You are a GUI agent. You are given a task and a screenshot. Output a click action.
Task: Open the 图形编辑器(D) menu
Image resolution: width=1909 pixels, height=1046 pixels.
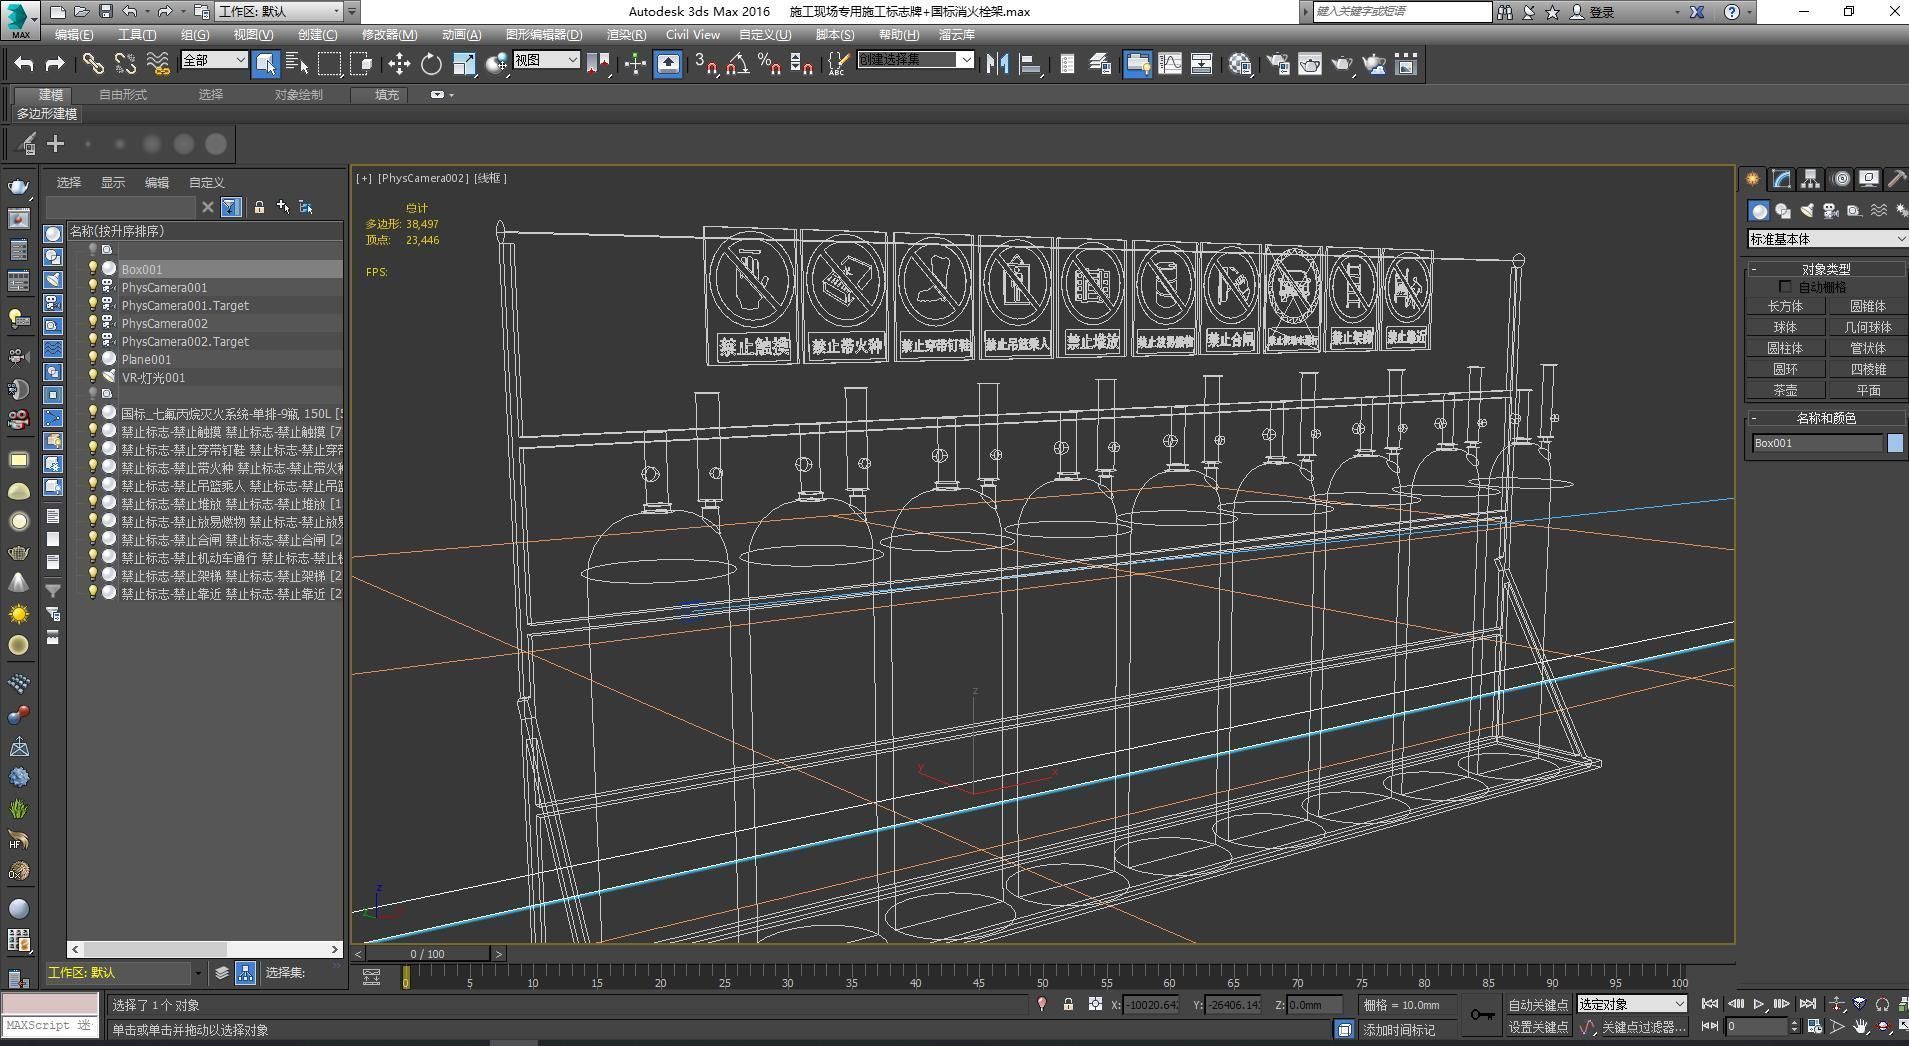pos(543,35)
